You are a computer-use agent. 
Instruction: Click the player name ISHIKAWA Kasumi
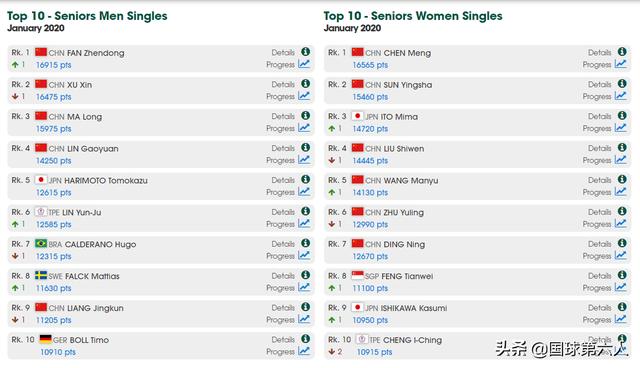[x=414, y=308]
